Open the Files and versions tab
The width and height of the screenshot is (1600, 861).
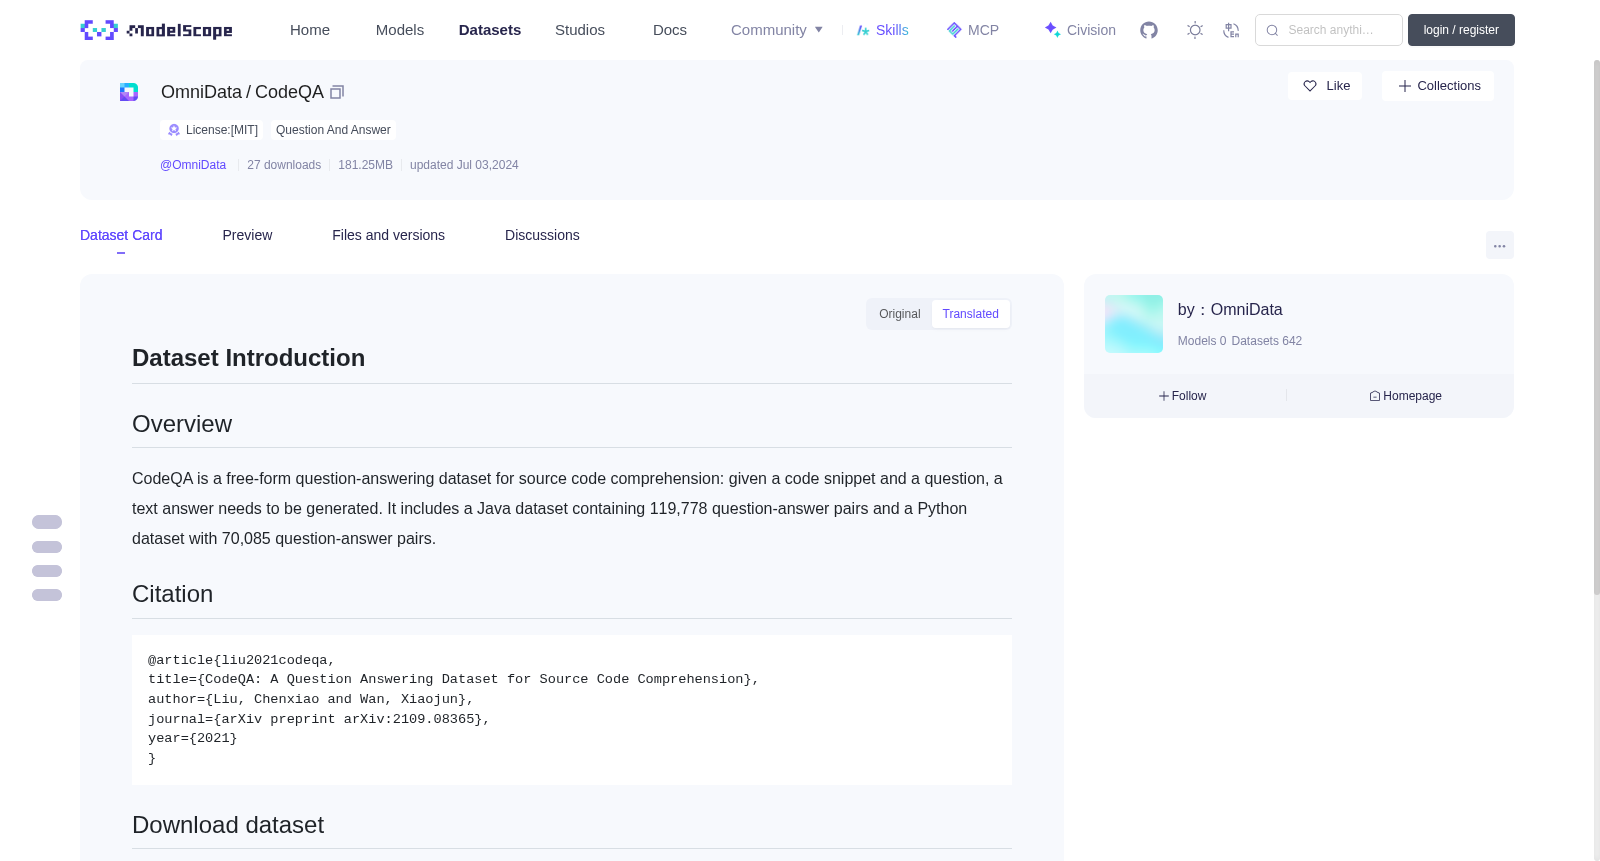pyautogui.click(x=388, y=235)
